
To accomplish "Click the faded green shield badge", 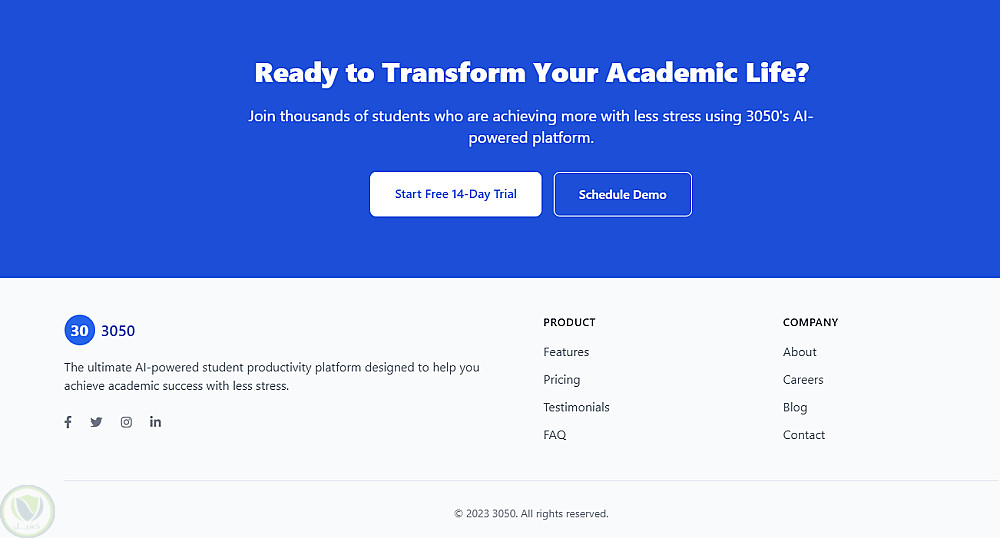I will [x=27, y=512].
